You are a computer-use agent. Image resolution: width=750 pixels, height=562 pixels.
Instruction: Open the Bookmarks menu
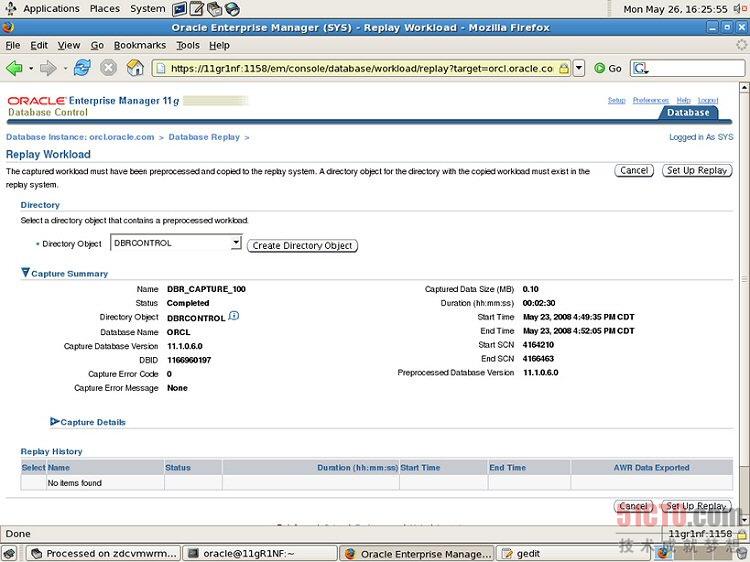point(139,45)
